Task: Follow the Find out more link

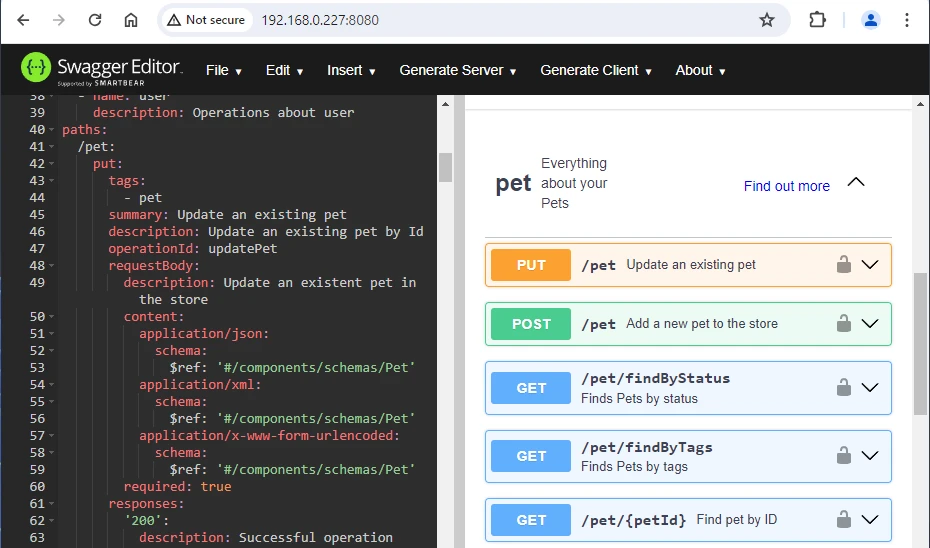Action: point(786,186)
